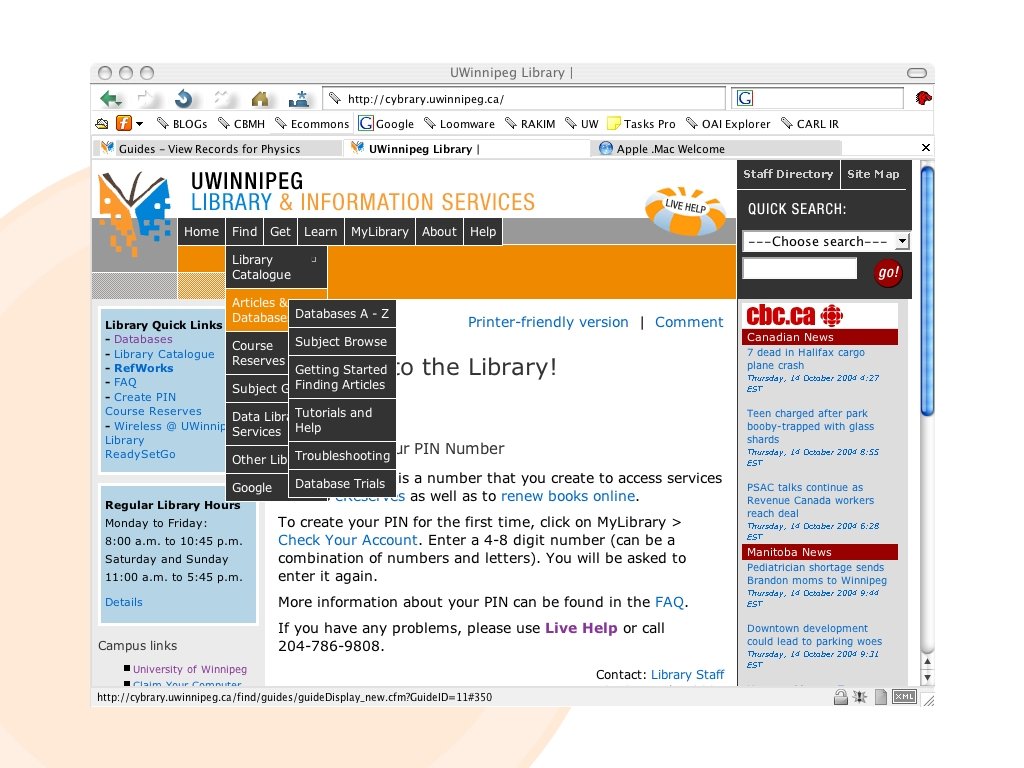The image size is (1024, 768).
Task: Go to the browser Home page icon
Action: [260, 99]
